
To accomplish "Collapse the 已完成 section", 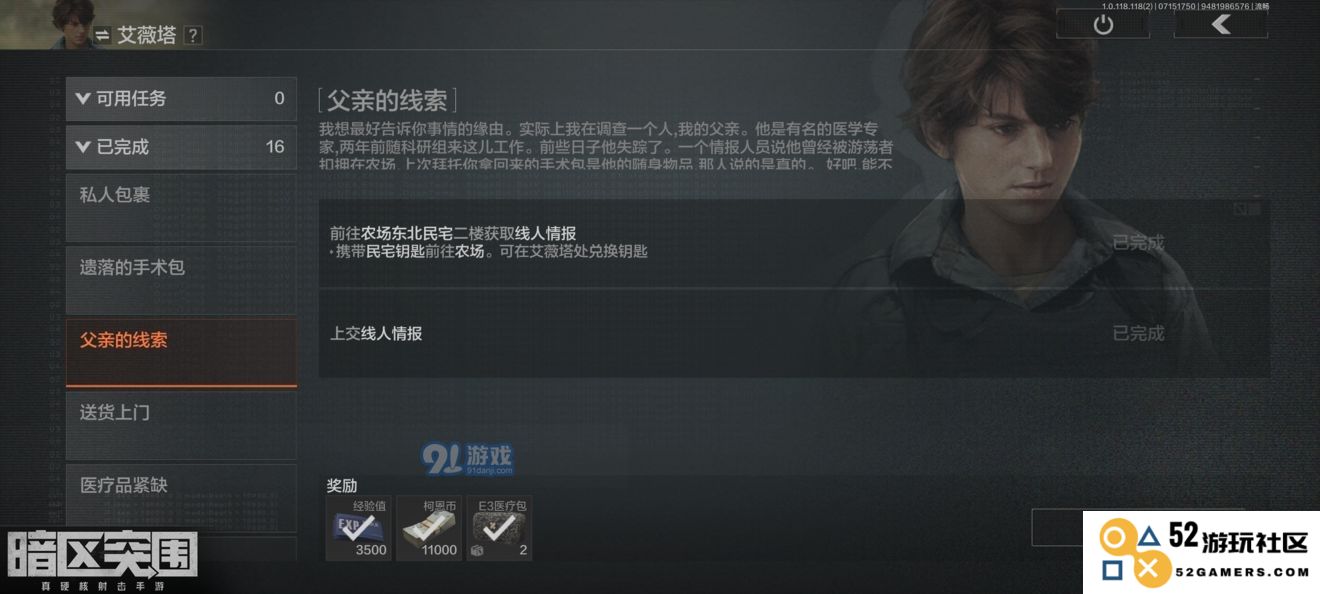I will [x=181, y=147].
